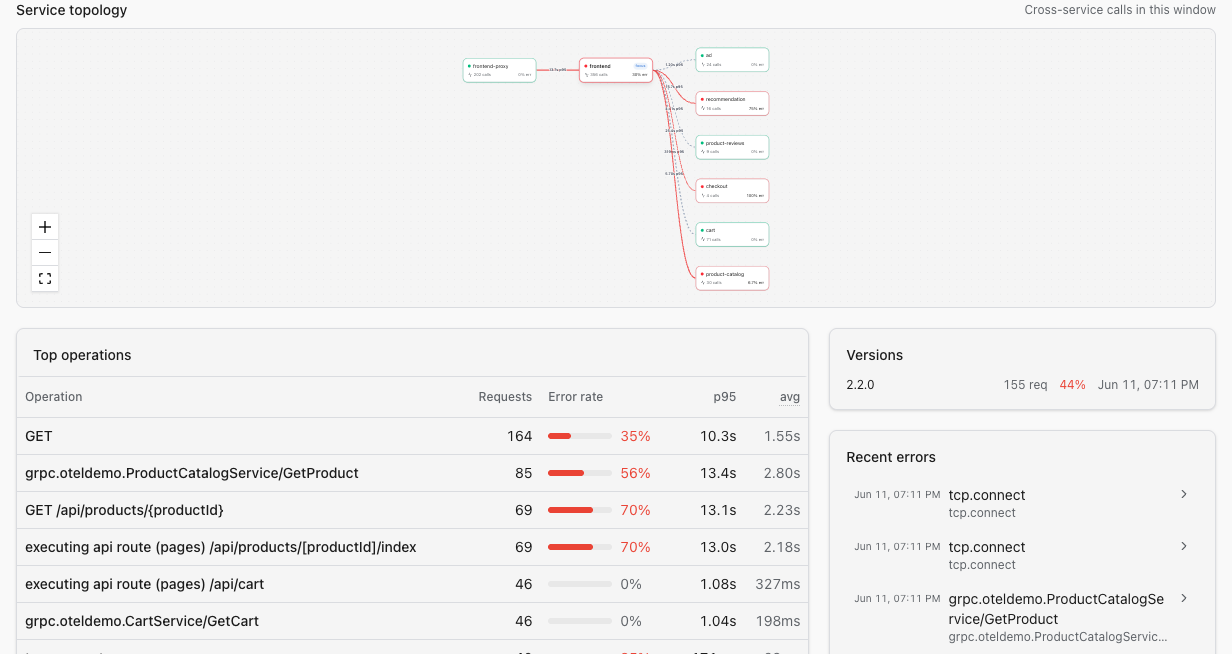Open grpc.oteldemo.CartService/GetCart operation row
The height and width of the screenshot is (654, 1232).
pos(412,621)
